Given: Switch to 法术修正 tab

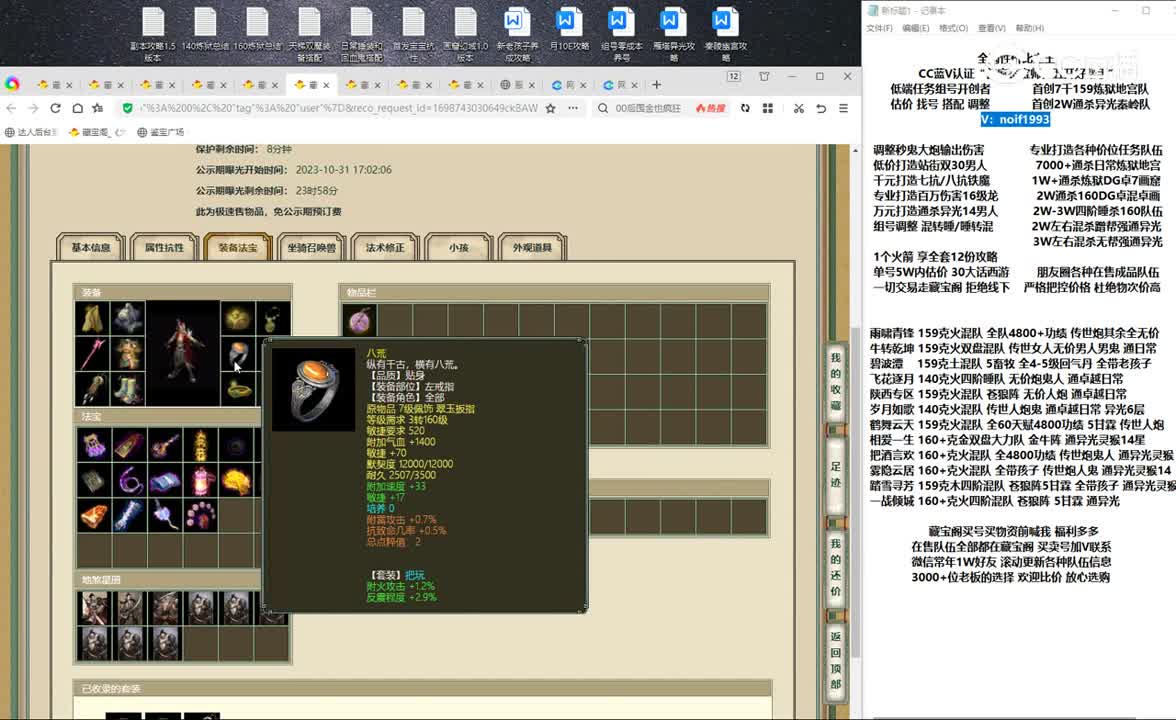Looking at the screenshot, I should click(385, 248).
